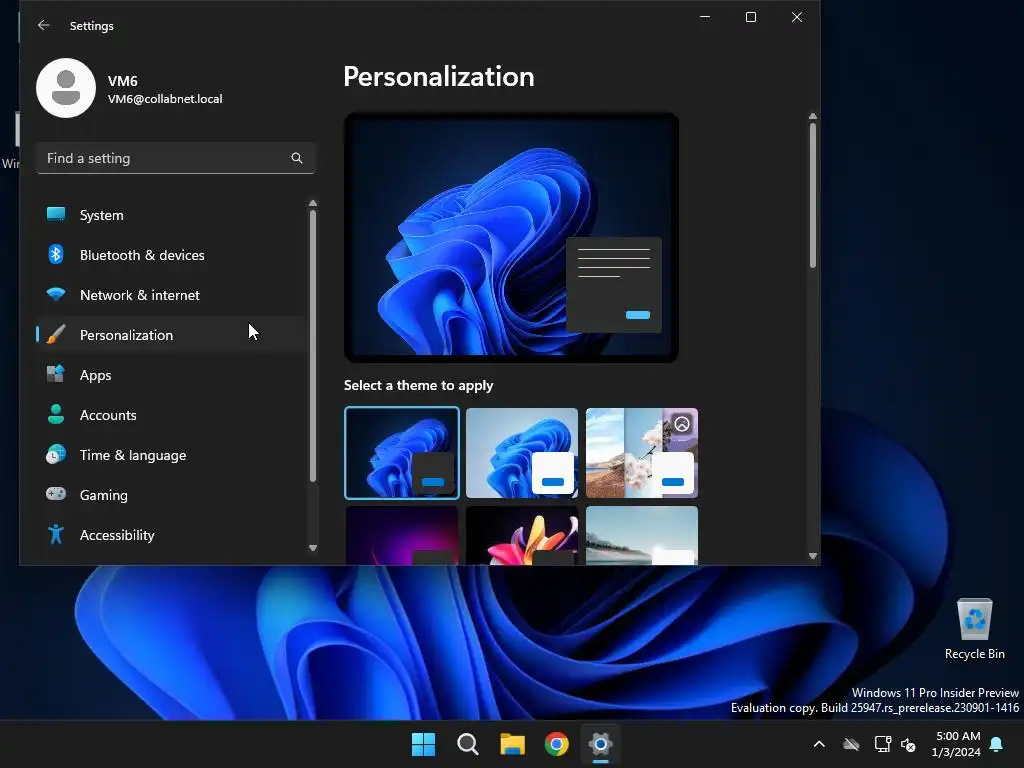Apply the Windows light bloom theme
Screen dimensions: 1024x768
point(522,453)
